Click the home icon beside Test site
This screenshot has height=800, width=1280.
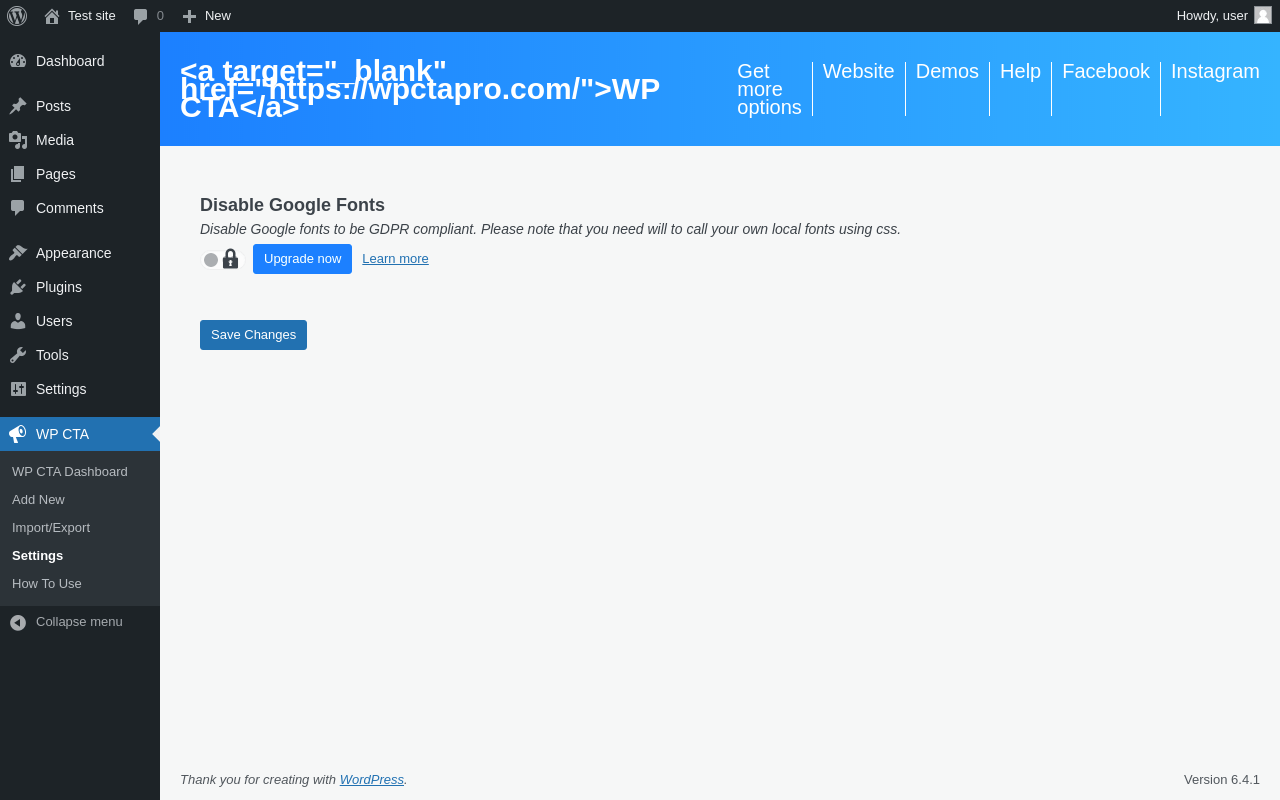52,16
